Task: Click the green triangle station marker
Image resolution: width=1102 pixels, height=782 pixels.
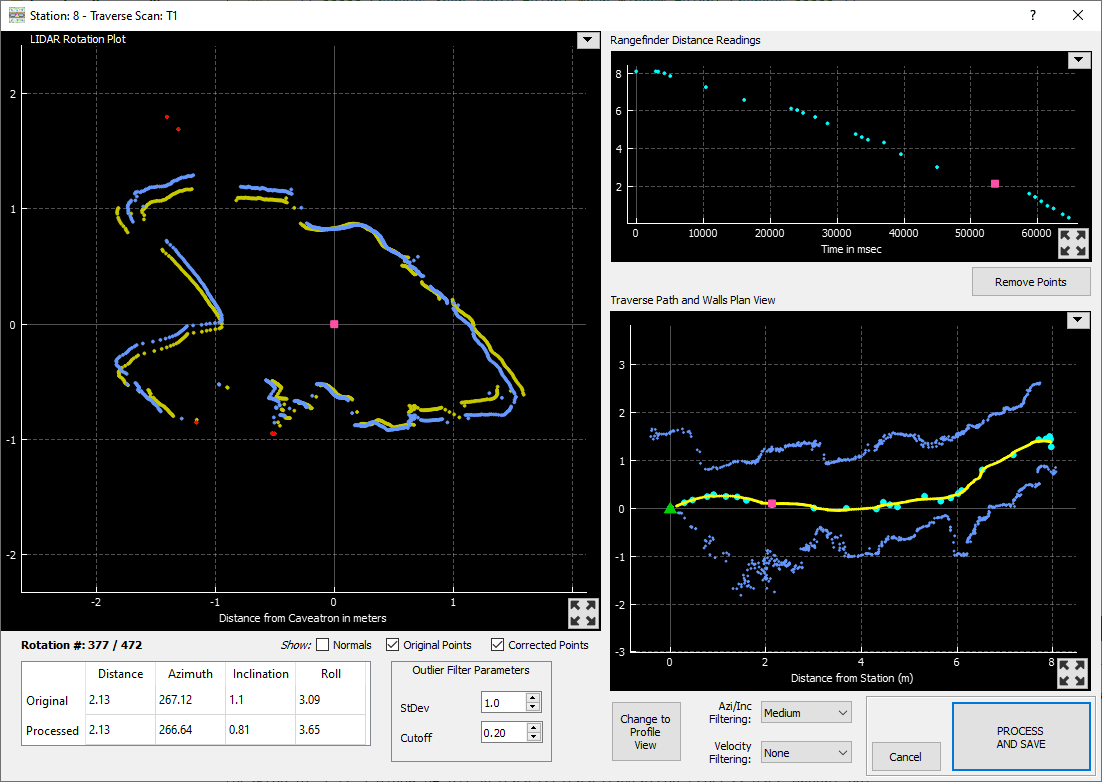Action: [670, 508]
